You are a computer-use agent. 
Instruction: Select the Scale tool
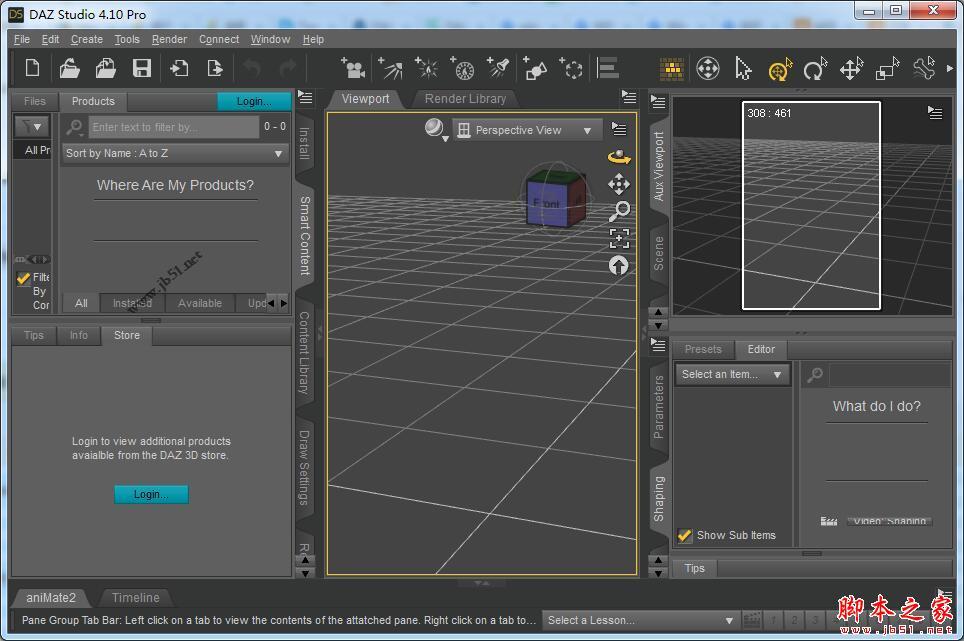tap(887, 69)
